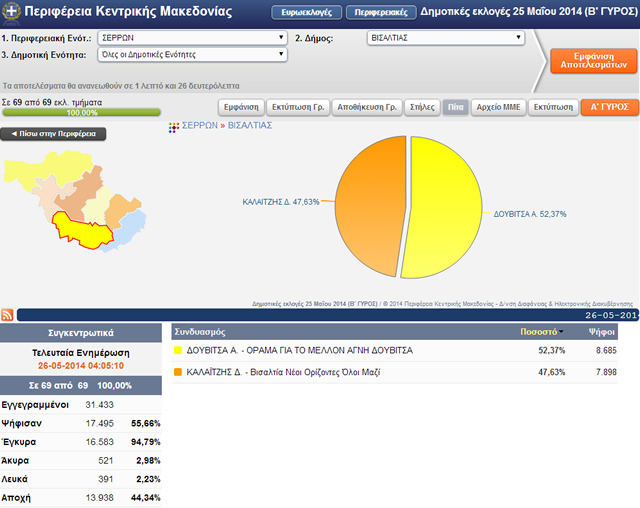The height and width of the screenshot is (508, 640).
Task: Click the orange ΚΑΛΑΪΤΖΗΣ pie slice
Action: click(x=368, y=205)
